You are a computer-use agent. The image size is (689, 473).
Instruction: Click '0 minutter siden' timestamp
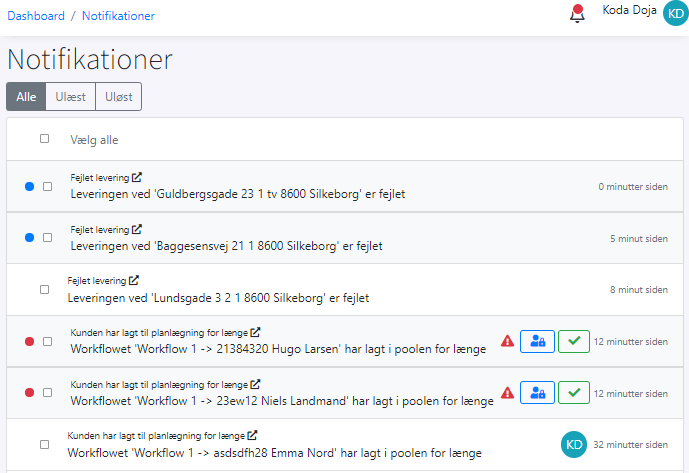point(633,187)
